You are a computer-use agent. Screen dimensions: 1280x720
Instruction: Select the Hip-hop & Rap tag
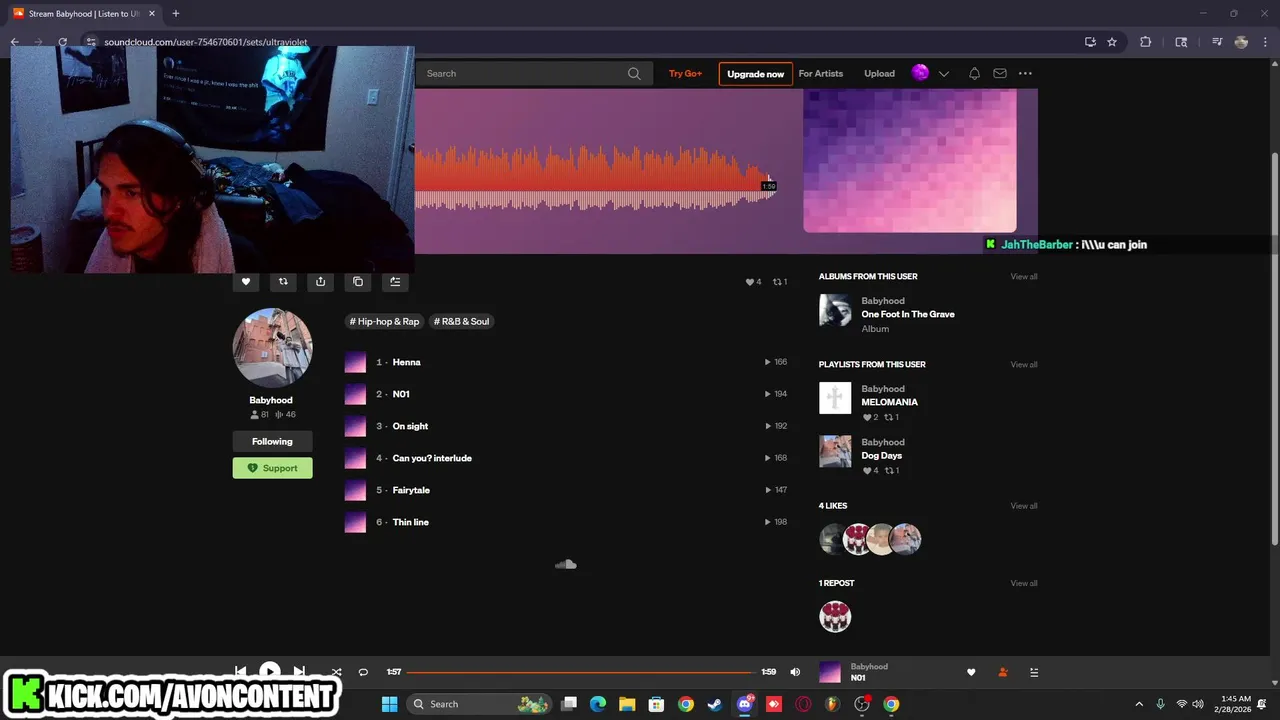pos(385,321)
